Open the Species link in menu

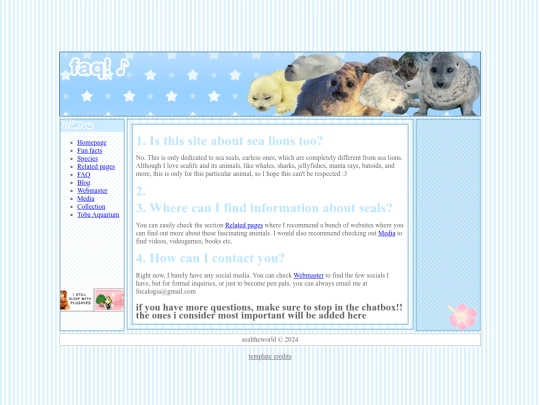coord(87,158)
